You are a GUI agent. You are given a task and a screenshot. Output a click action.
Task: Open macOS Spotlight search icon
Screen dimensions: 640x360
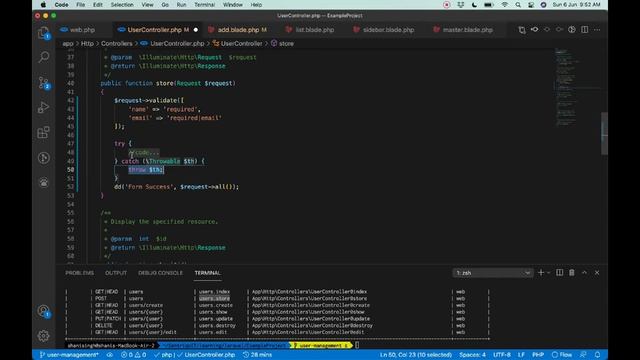click(518, 5)
